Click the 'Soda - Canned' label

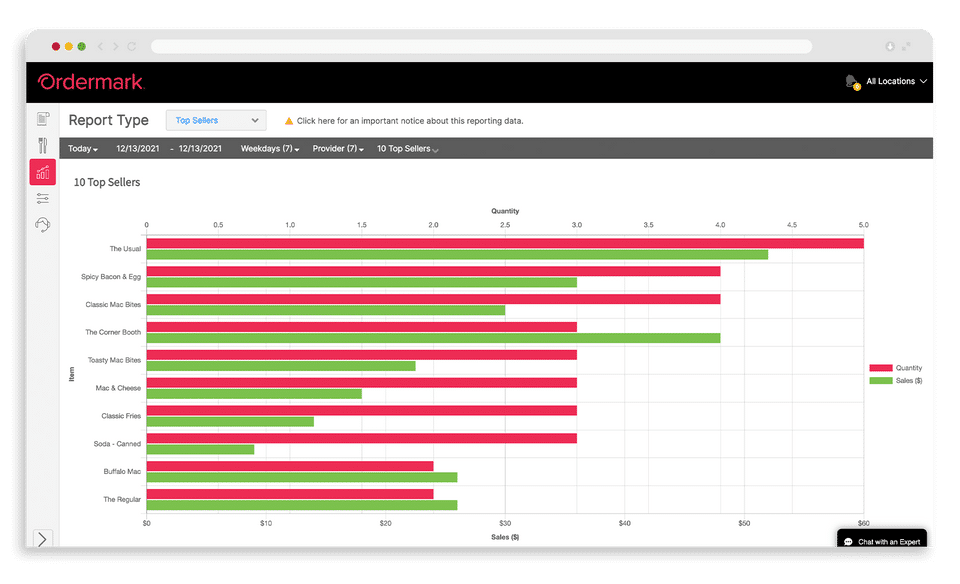[117, 444]
